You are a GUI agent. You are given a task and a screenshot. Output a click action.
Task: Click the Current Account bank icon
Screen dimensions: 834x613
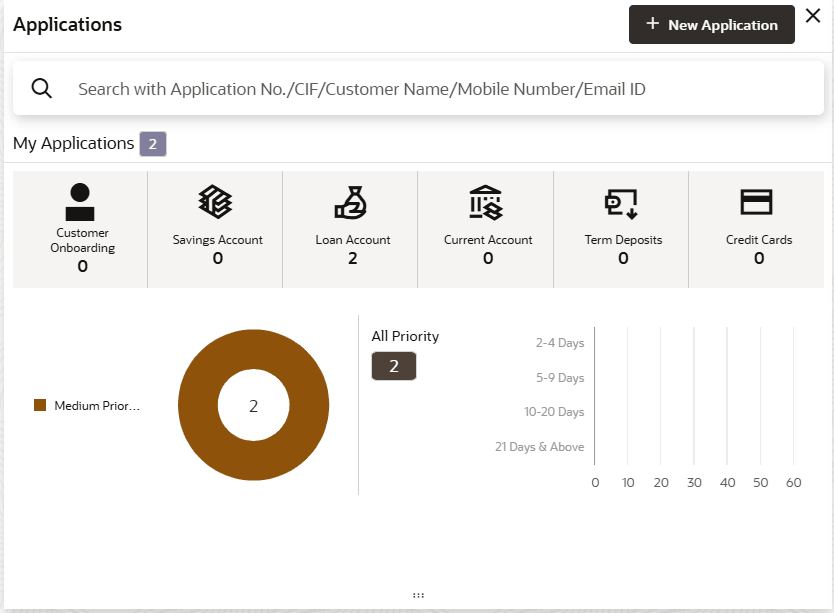pos(487,202)
